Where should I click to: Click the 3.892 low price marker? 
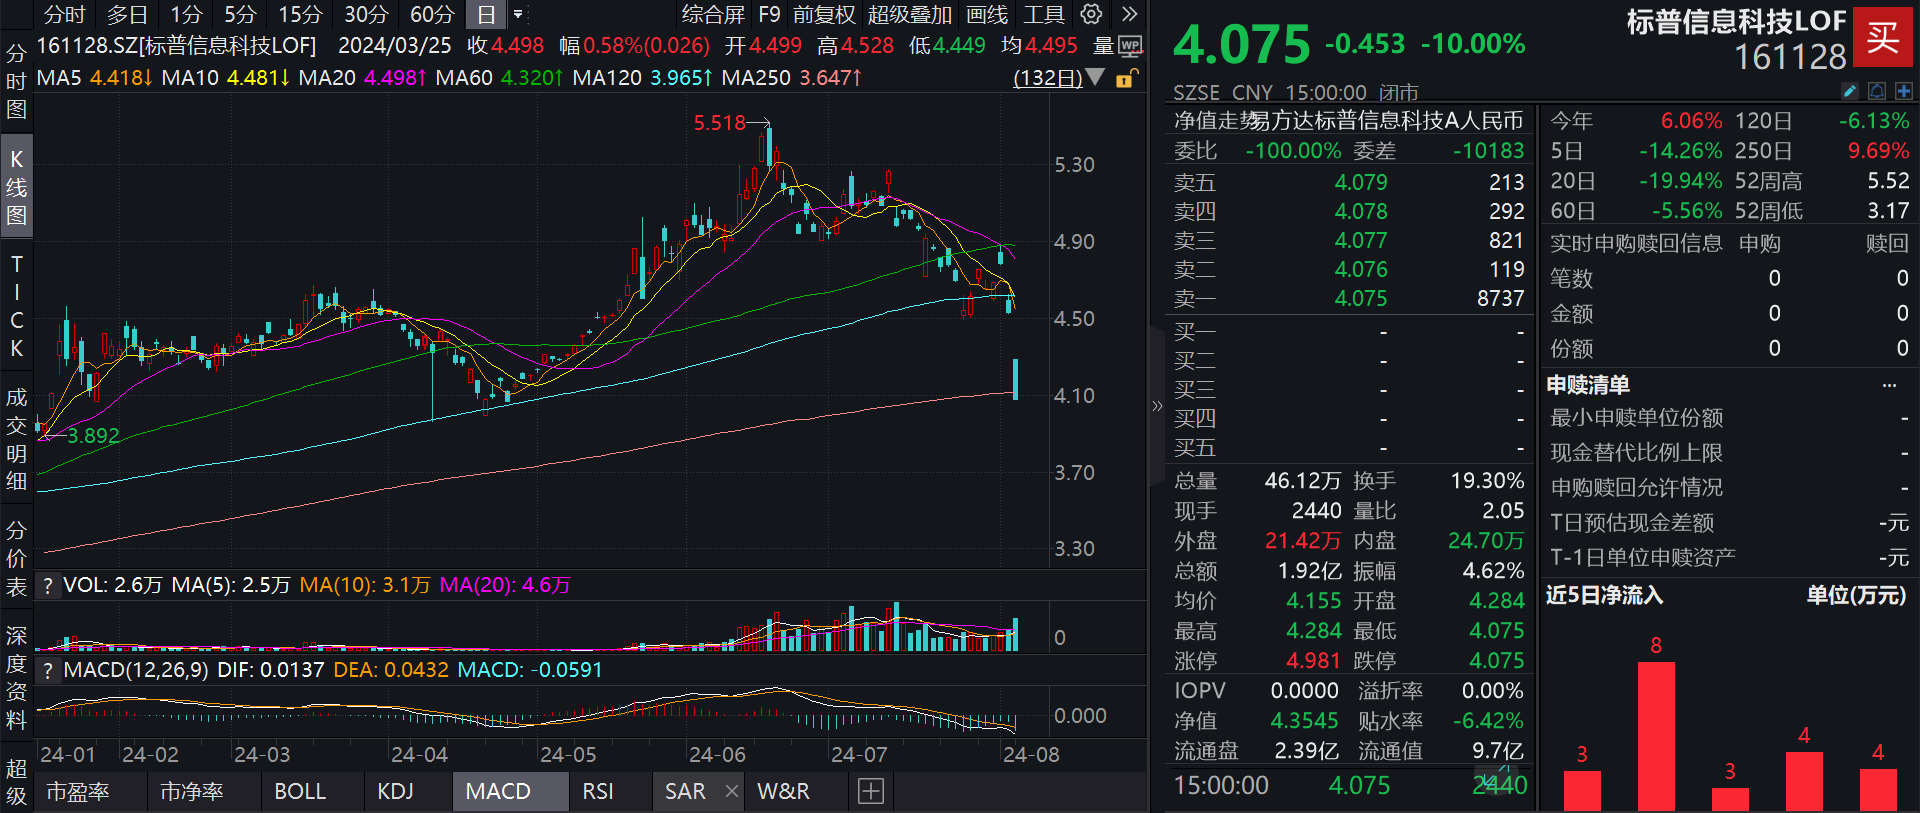point(93,436)
